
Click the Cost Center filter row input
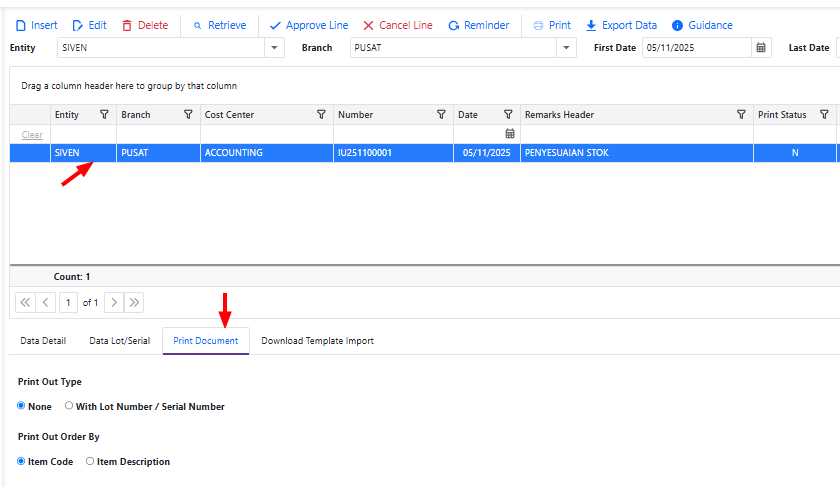point(267,134)
